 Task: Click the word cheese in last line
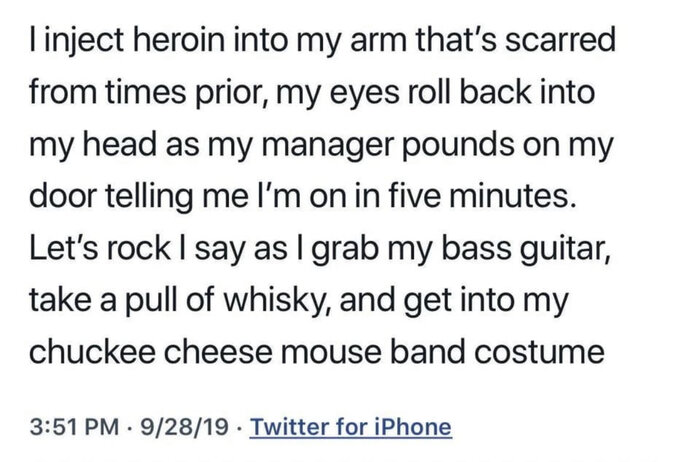pos(218,352)
